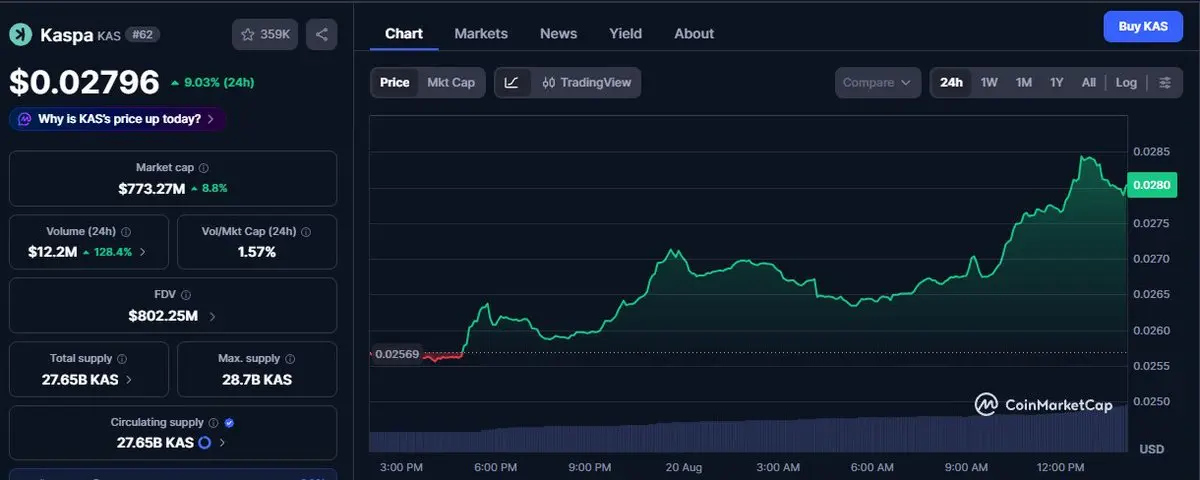Select the 1W time range
Image resolution: width=1200 pixels, height=480 pixels.
pos(989,82)
